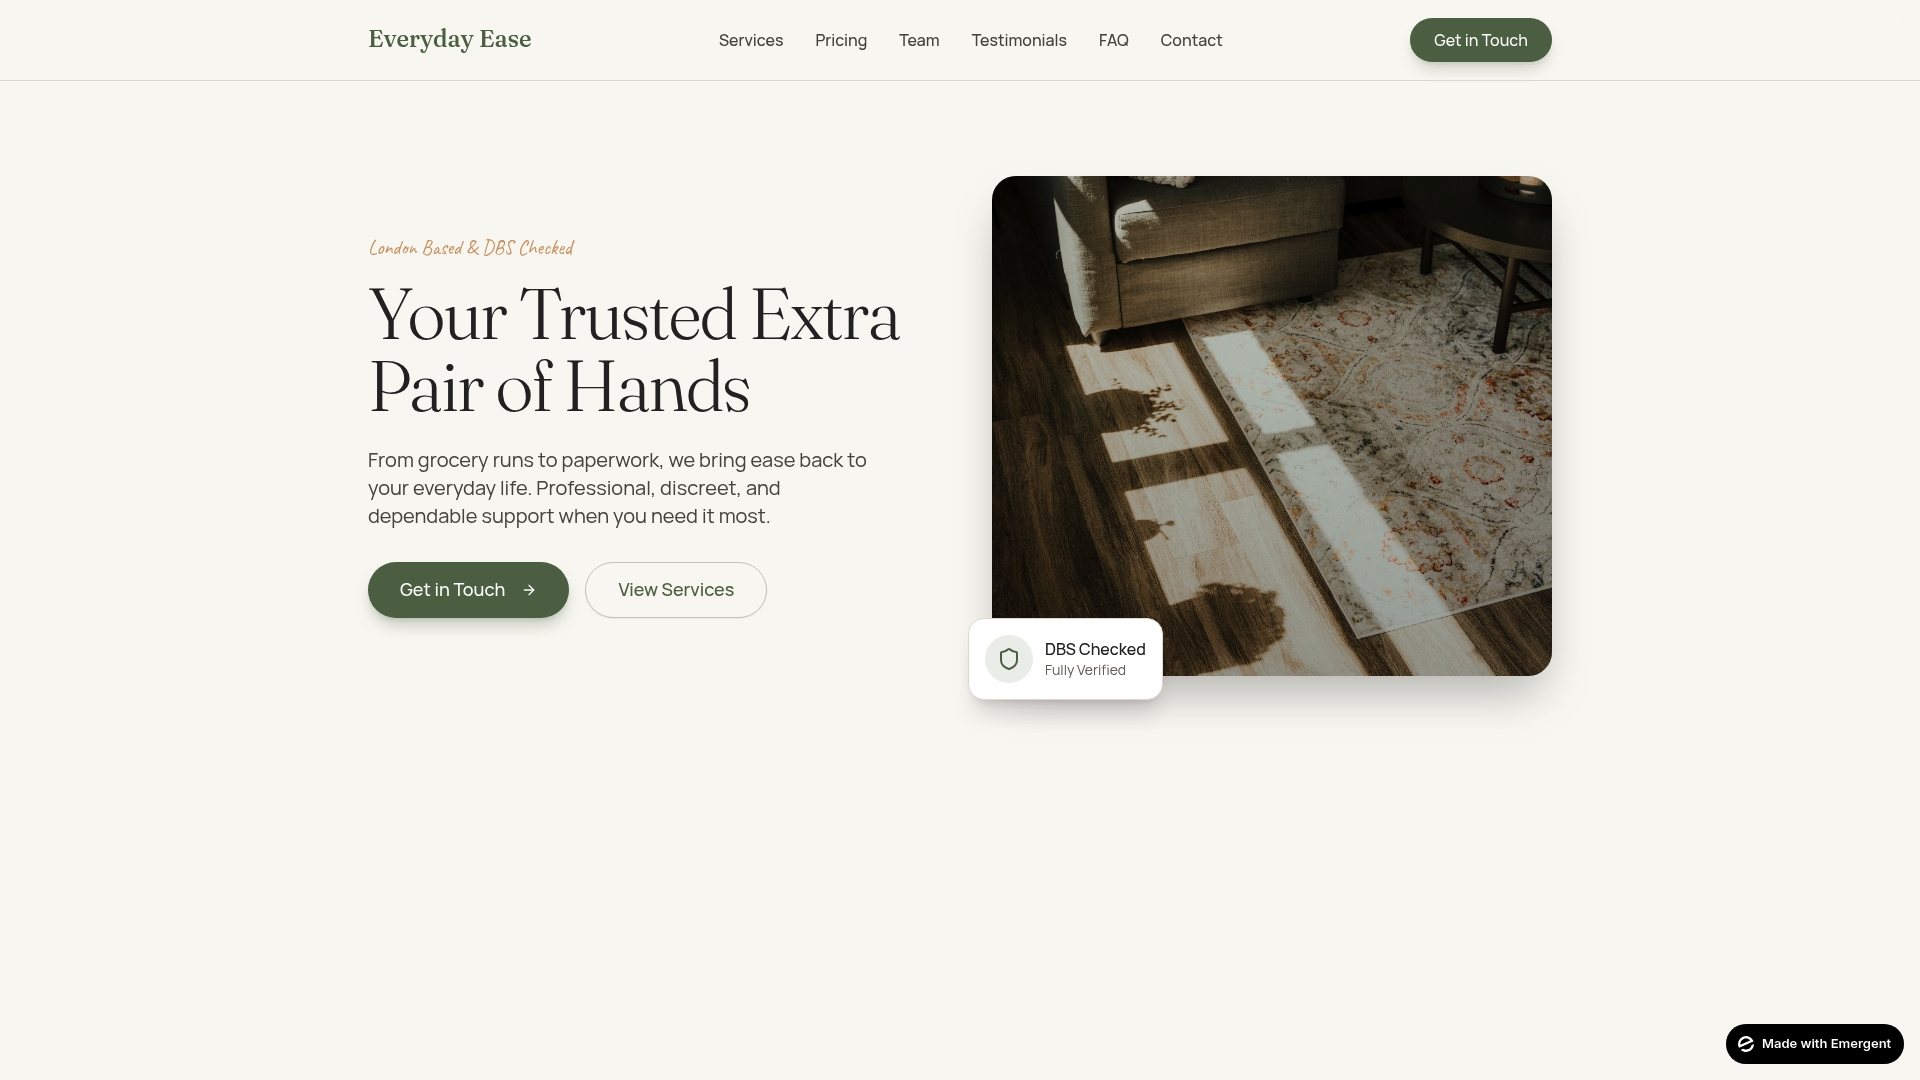This screenshot has height=1080, width=1920.
Task: Go to the Services nav item
Action: point(751,40)
